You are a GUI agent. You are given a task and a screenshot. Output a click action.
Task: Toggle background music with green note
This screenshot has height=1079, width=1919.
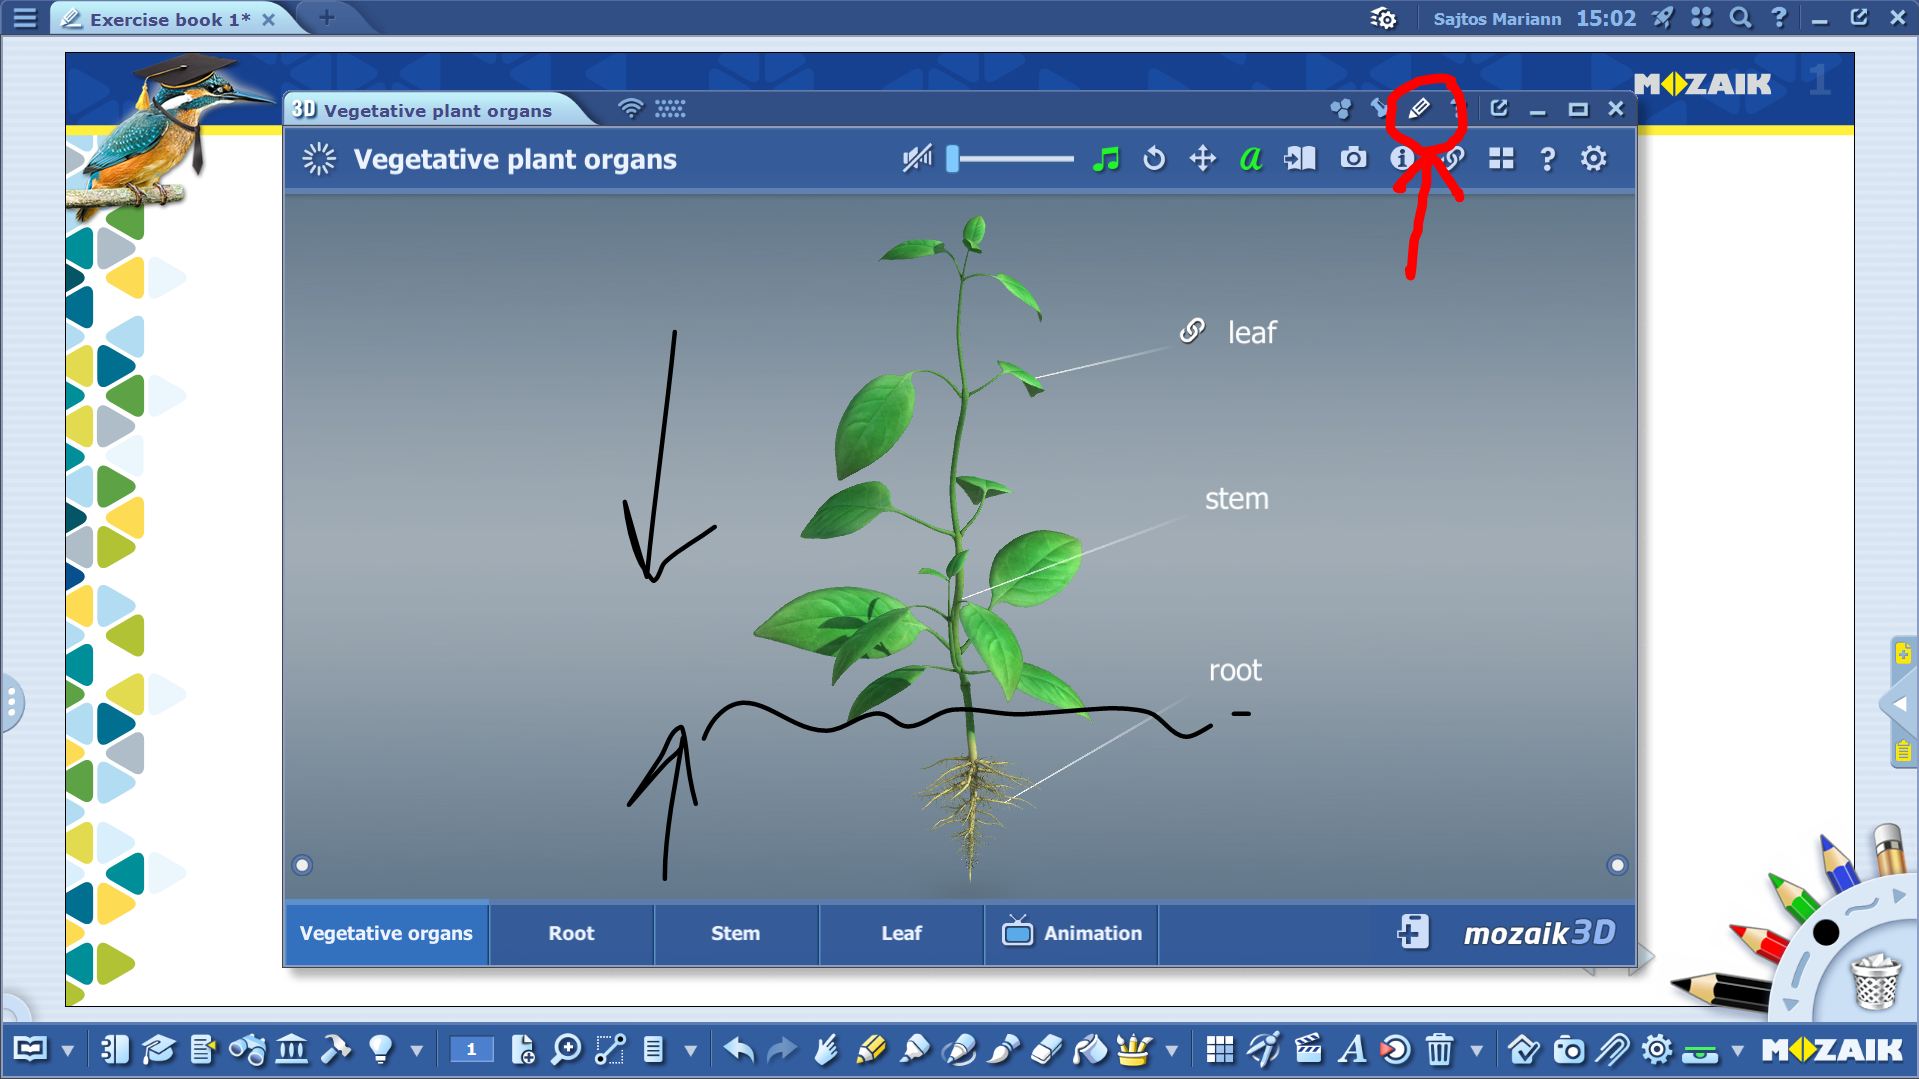(1105, 159)
